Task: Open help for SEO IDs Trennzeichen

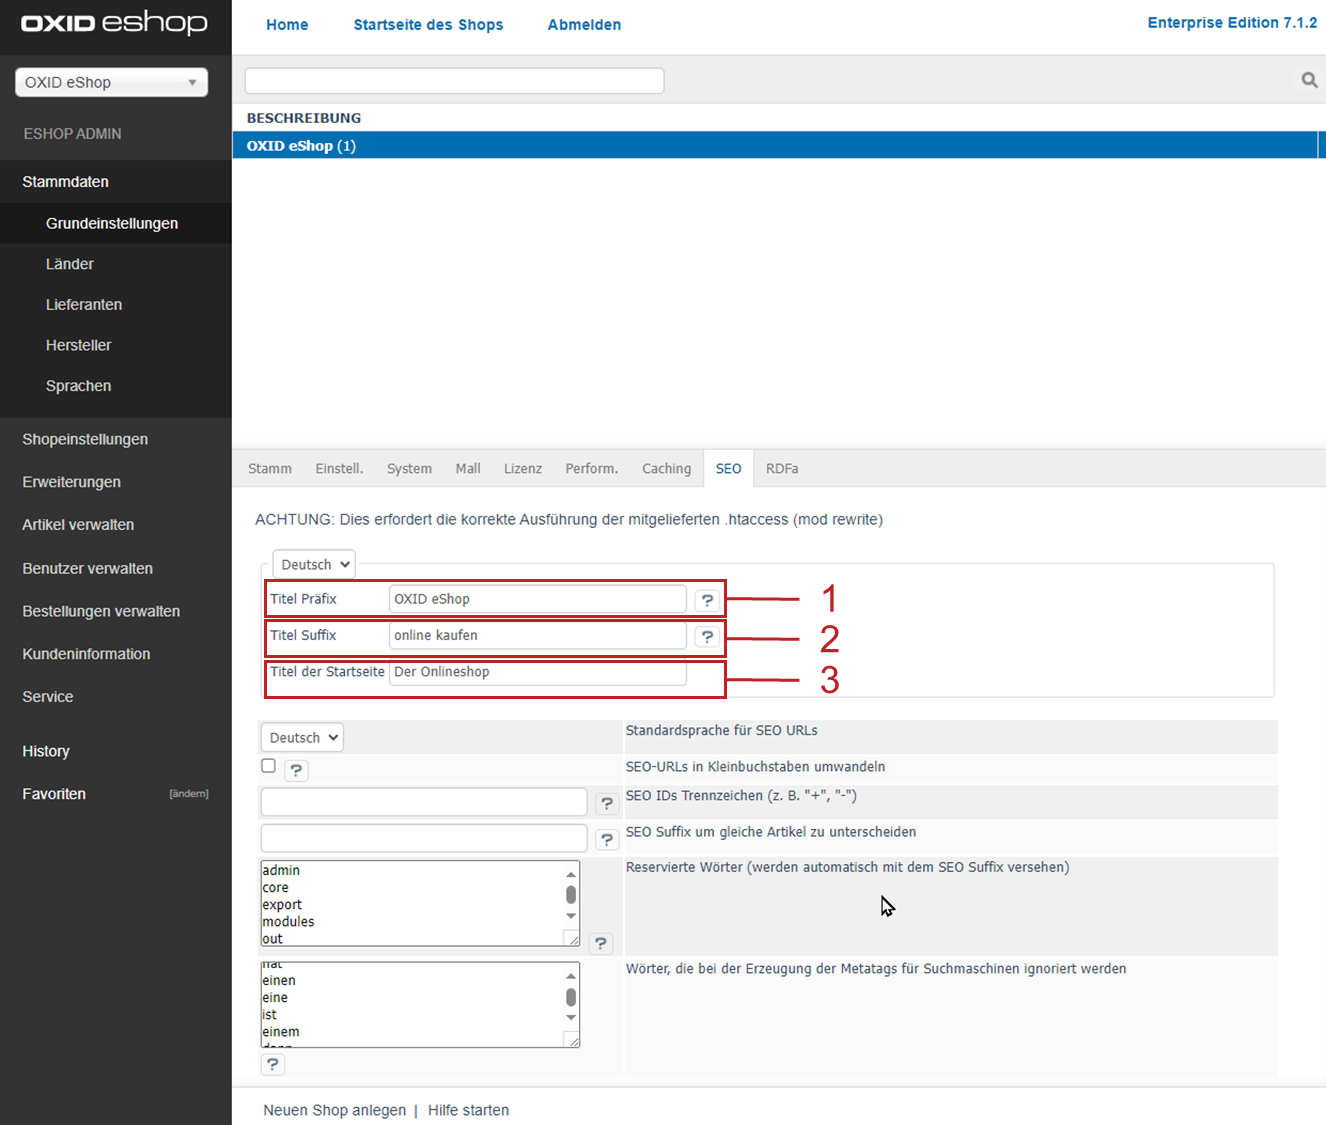Action: (607, 803)
